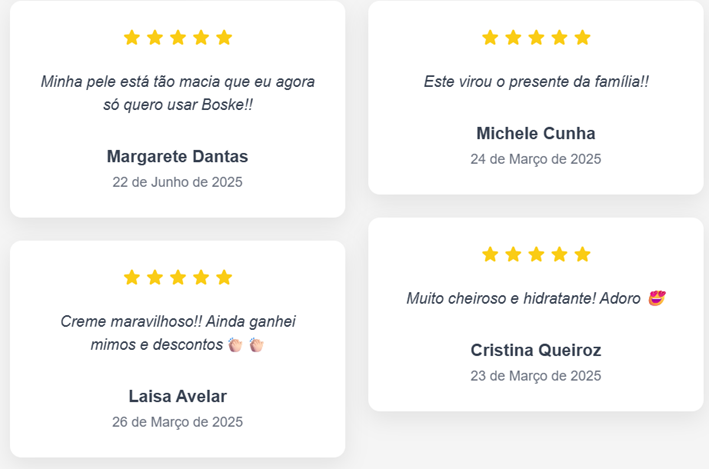Click review text 'Creme maravilhoso!! Ainda ganhei'

(178, 322)
